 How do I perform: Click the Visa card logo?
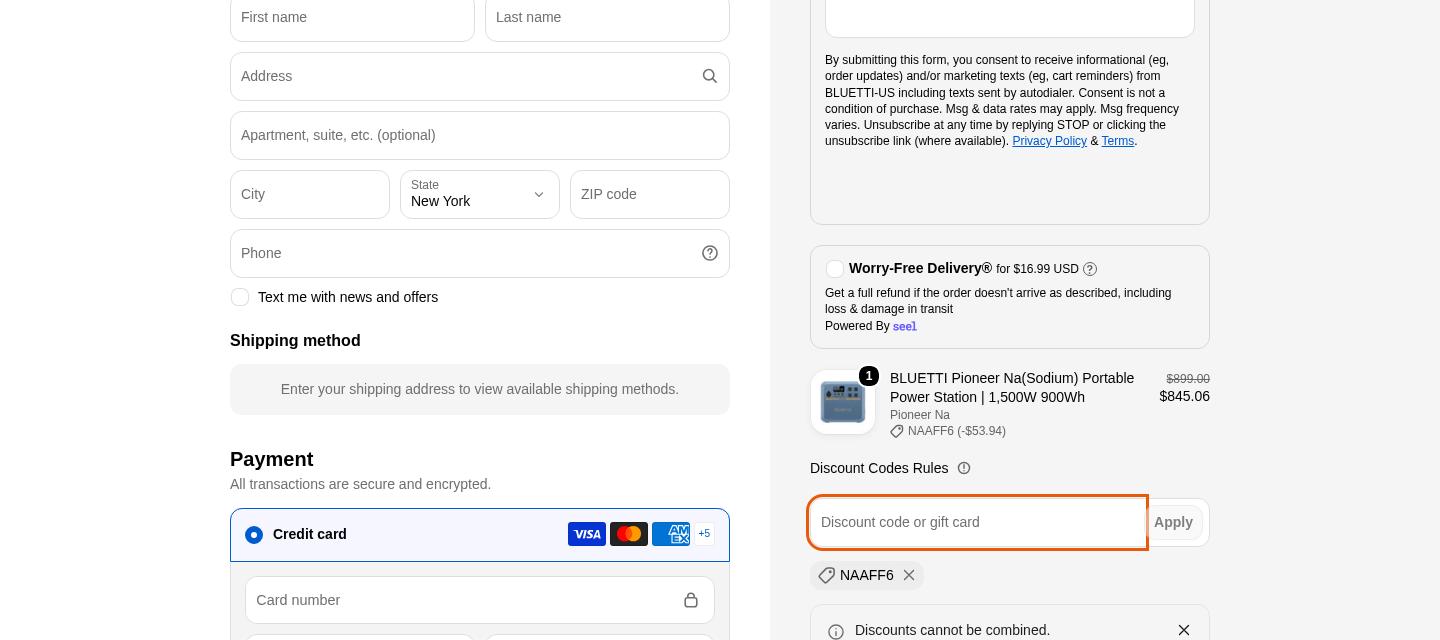point(587,534)
